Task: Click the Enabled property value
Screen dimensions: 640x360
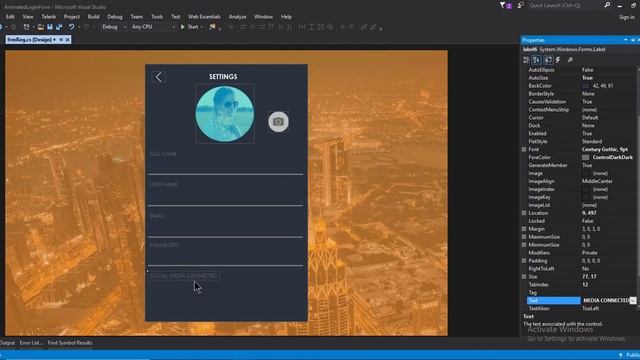Action: click(x=587, y=133)
